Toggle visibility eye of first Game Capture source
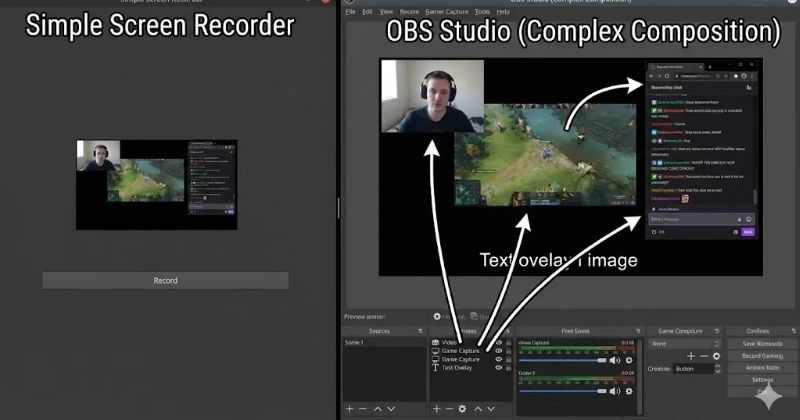This screenshot has width=800, height=420. (499, 351)
